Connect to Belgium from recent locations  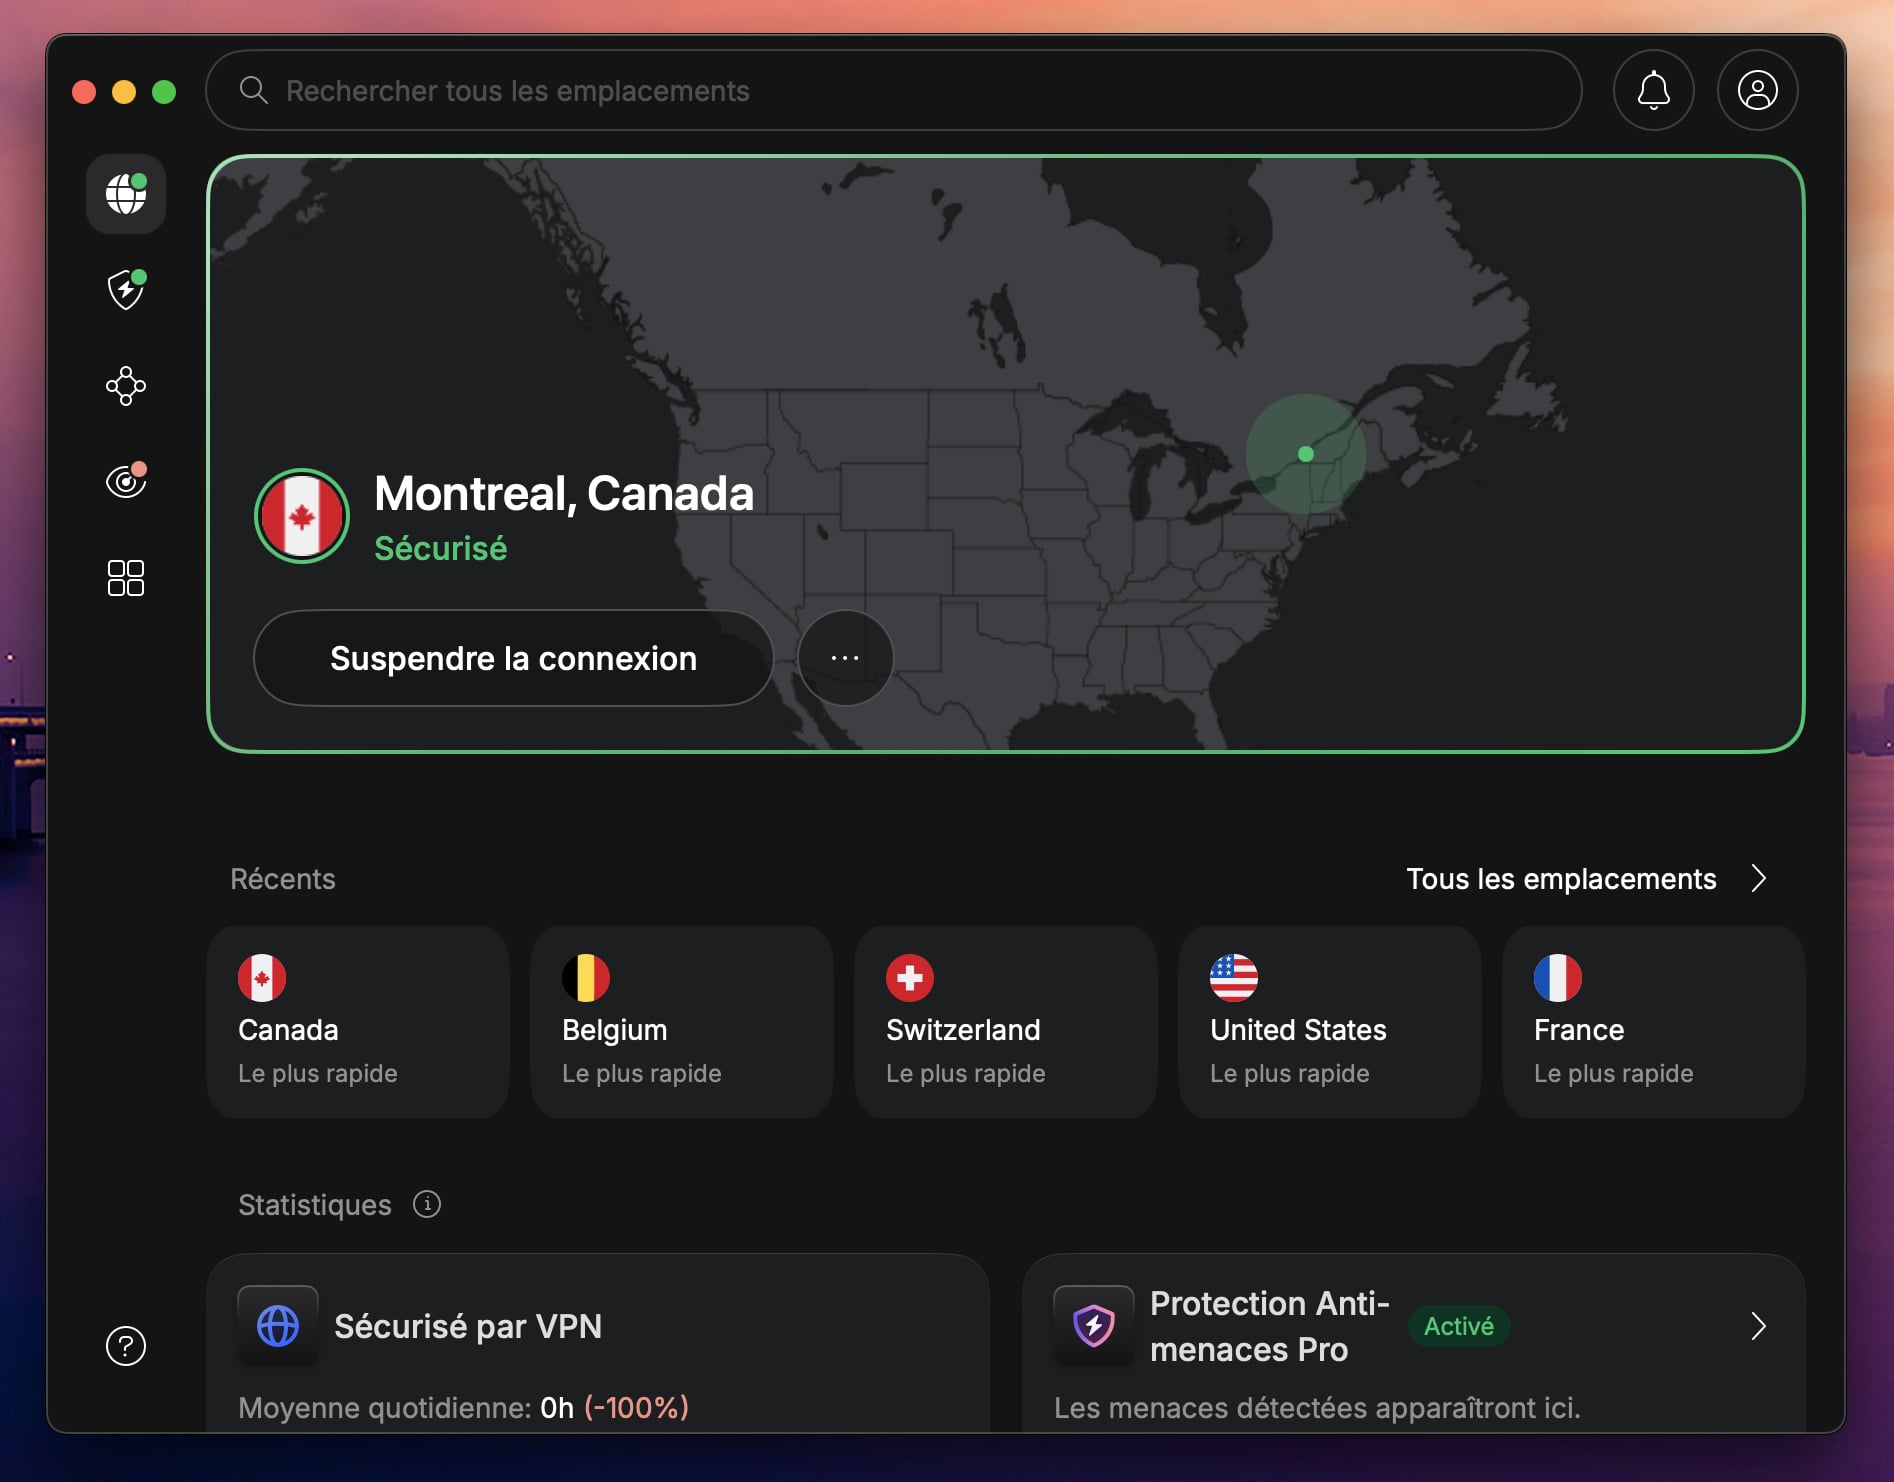[x=681, y=1022]
